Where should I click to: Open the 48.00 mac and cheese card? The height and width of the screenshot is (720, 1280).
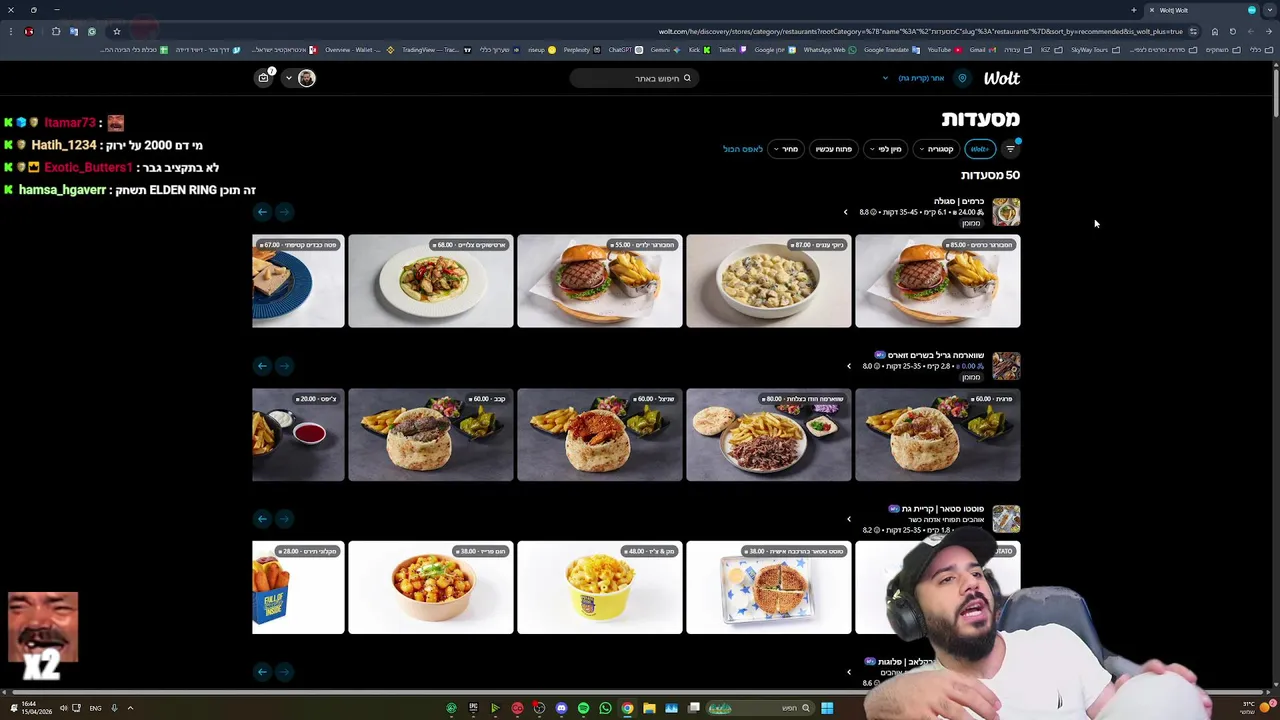pyautogui.click(x=600, y=588)
